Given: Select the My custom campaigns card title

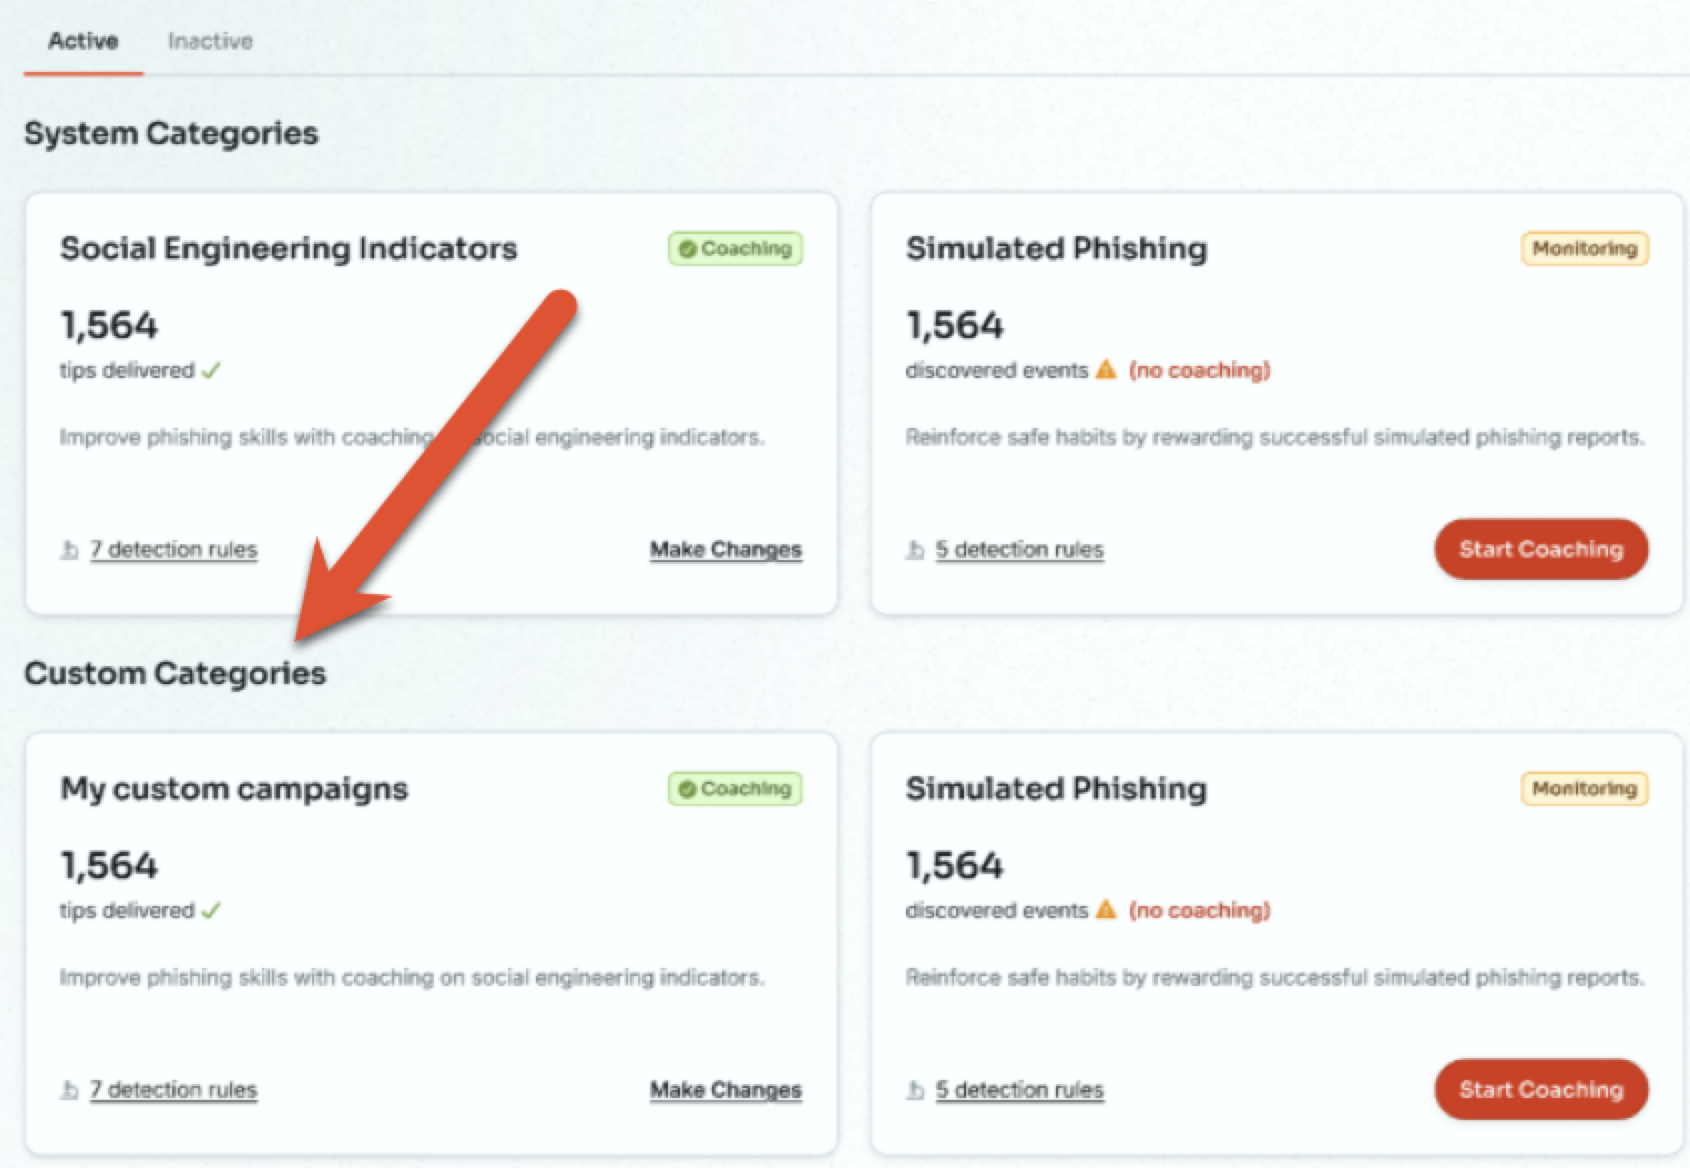Looking at the screenshot, I should coord(234,789).
